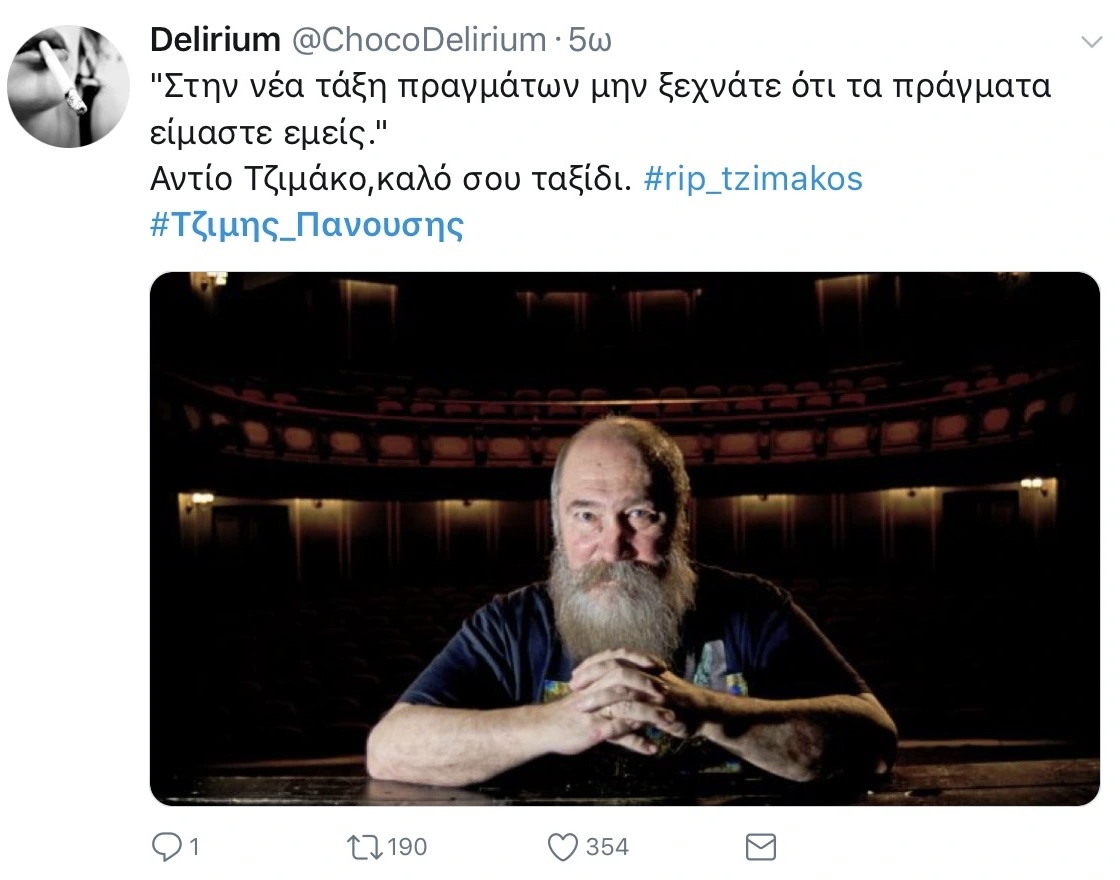Screen dimensions: 1120x880
Task: Open the tweet options chevron menu
Action: point(1091,42)
